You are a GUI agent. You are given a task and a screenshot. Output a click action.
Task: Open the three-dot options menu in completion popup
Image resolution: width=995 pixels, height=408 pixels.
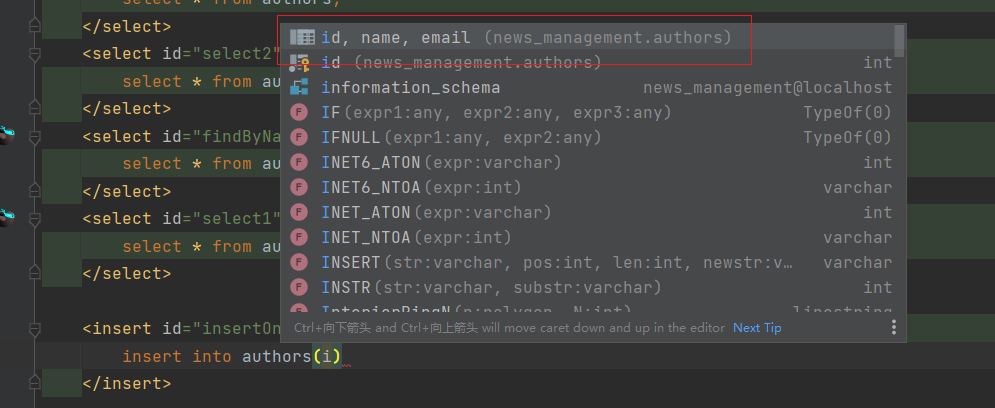coord(893,327)
